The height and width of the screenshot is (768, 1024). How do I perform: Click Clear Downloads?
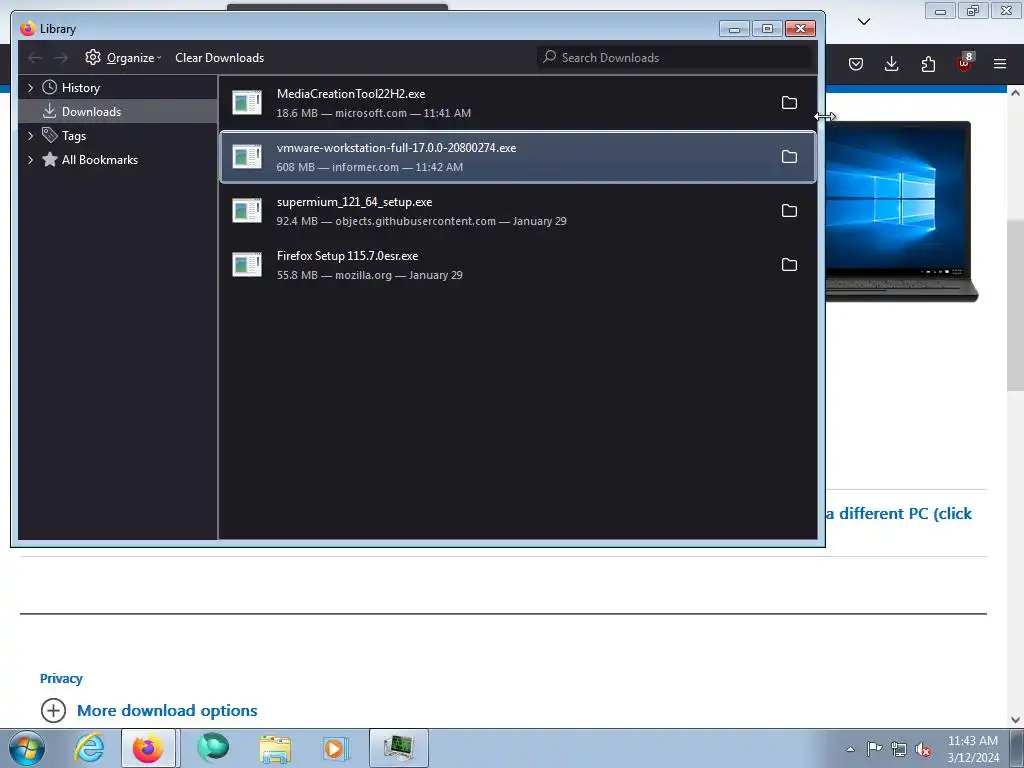click(x=219, y=57)
